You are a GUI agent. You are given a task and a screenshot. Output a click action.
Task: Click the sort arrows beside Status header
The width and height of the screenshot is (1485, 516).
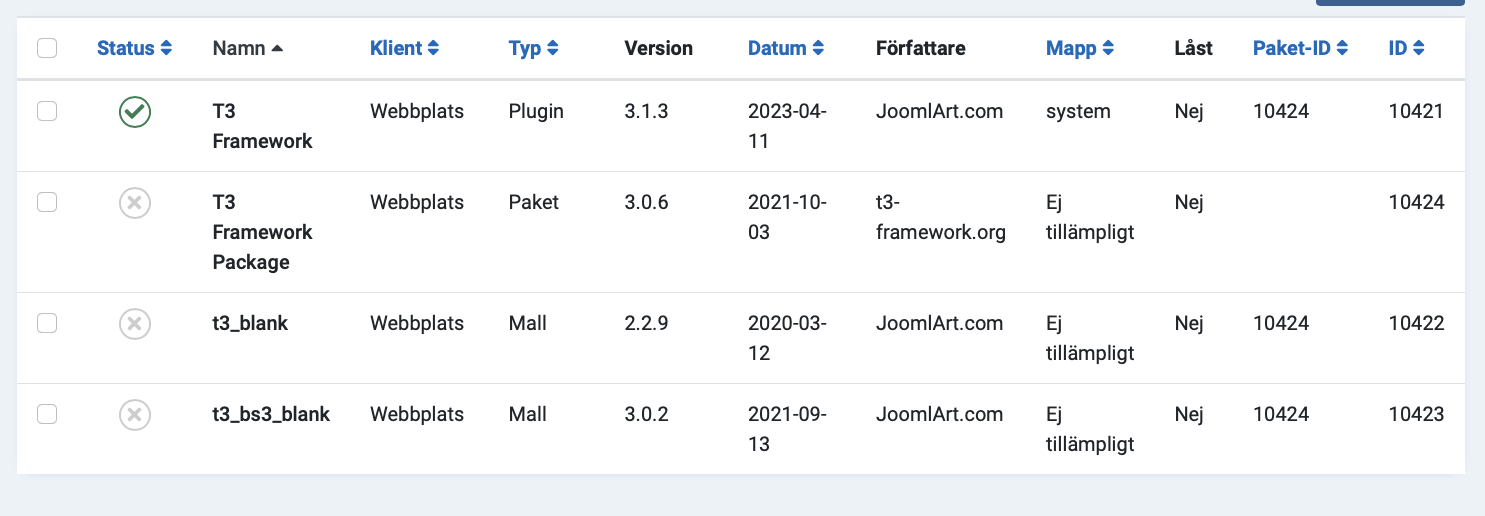(x=166, y=48)
